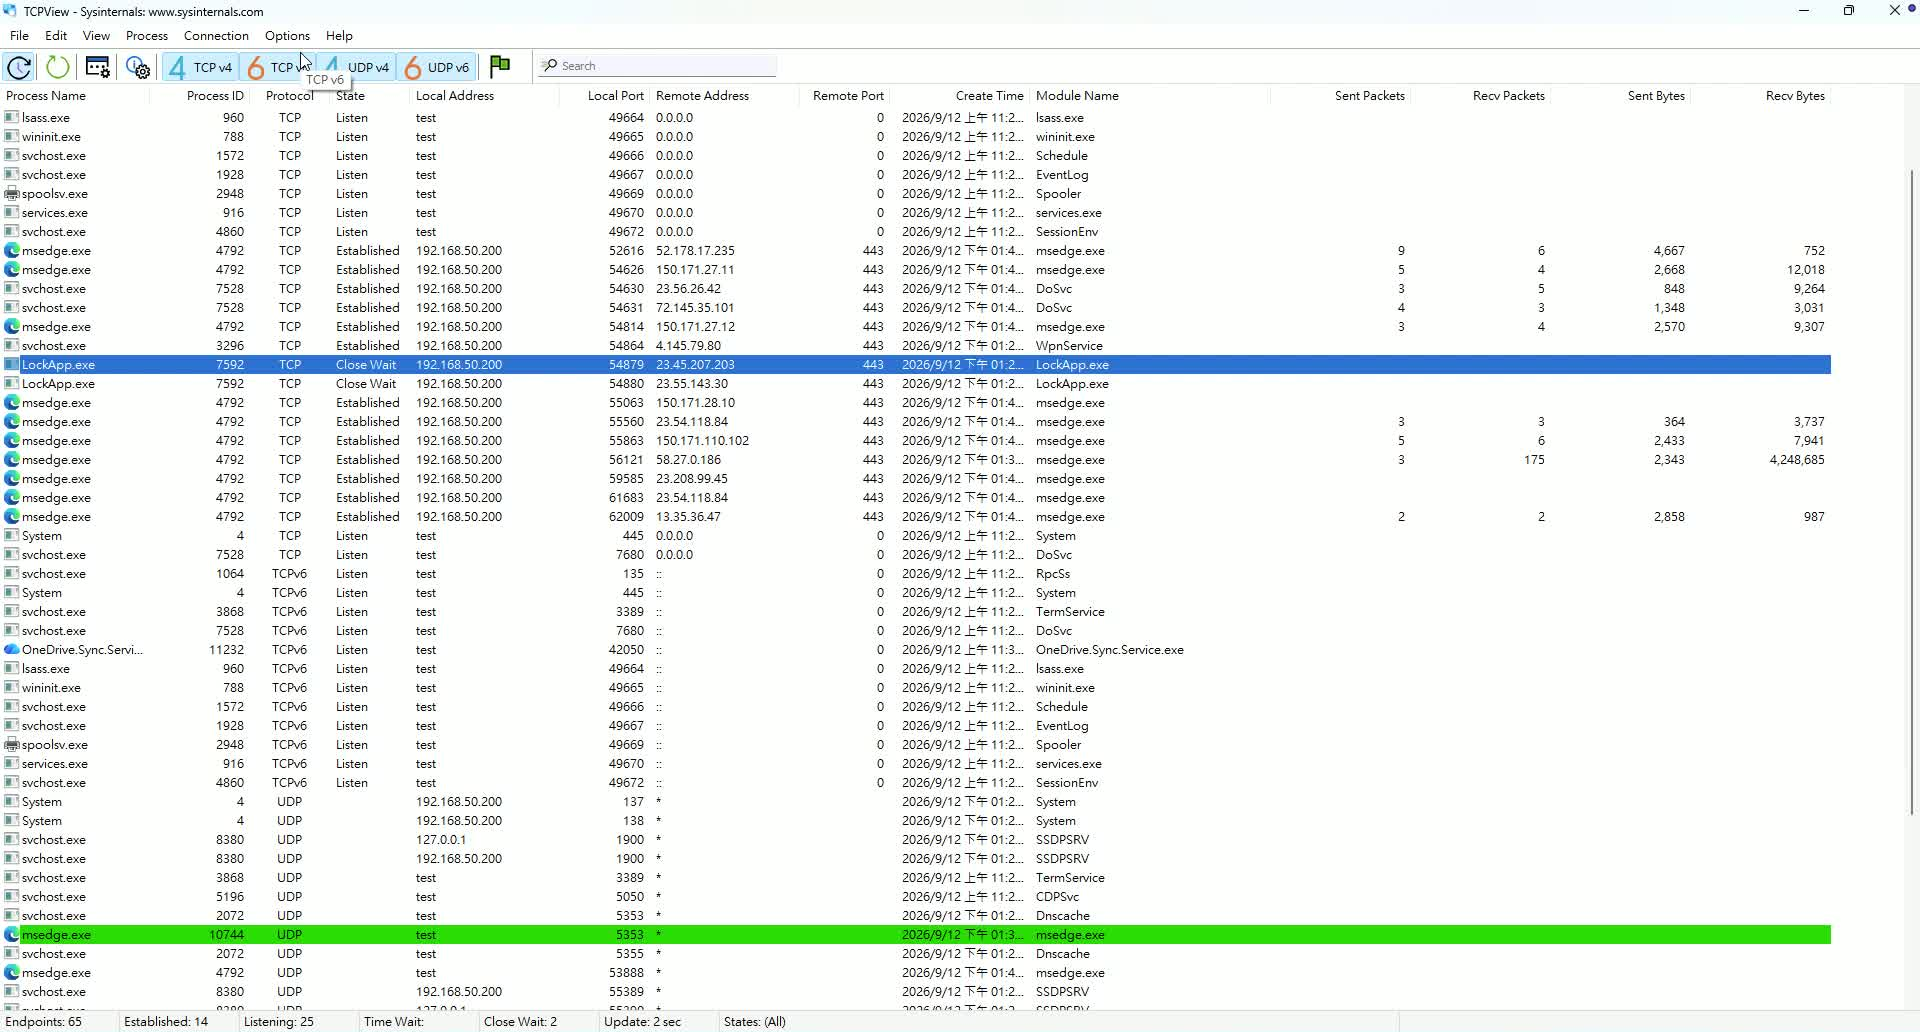Open the Connection menu
The image size is (1920, 1032).
pyautogui.click(x=216, y=35)
